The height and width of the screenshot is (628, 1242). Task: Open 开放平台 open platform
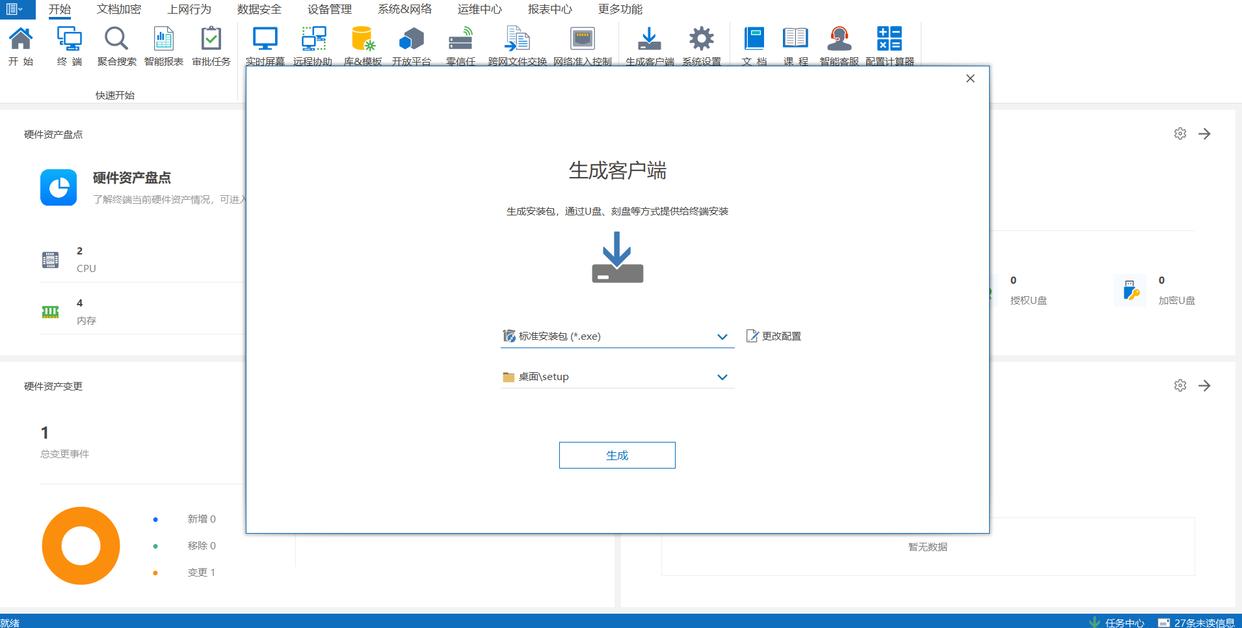point(411,46)
